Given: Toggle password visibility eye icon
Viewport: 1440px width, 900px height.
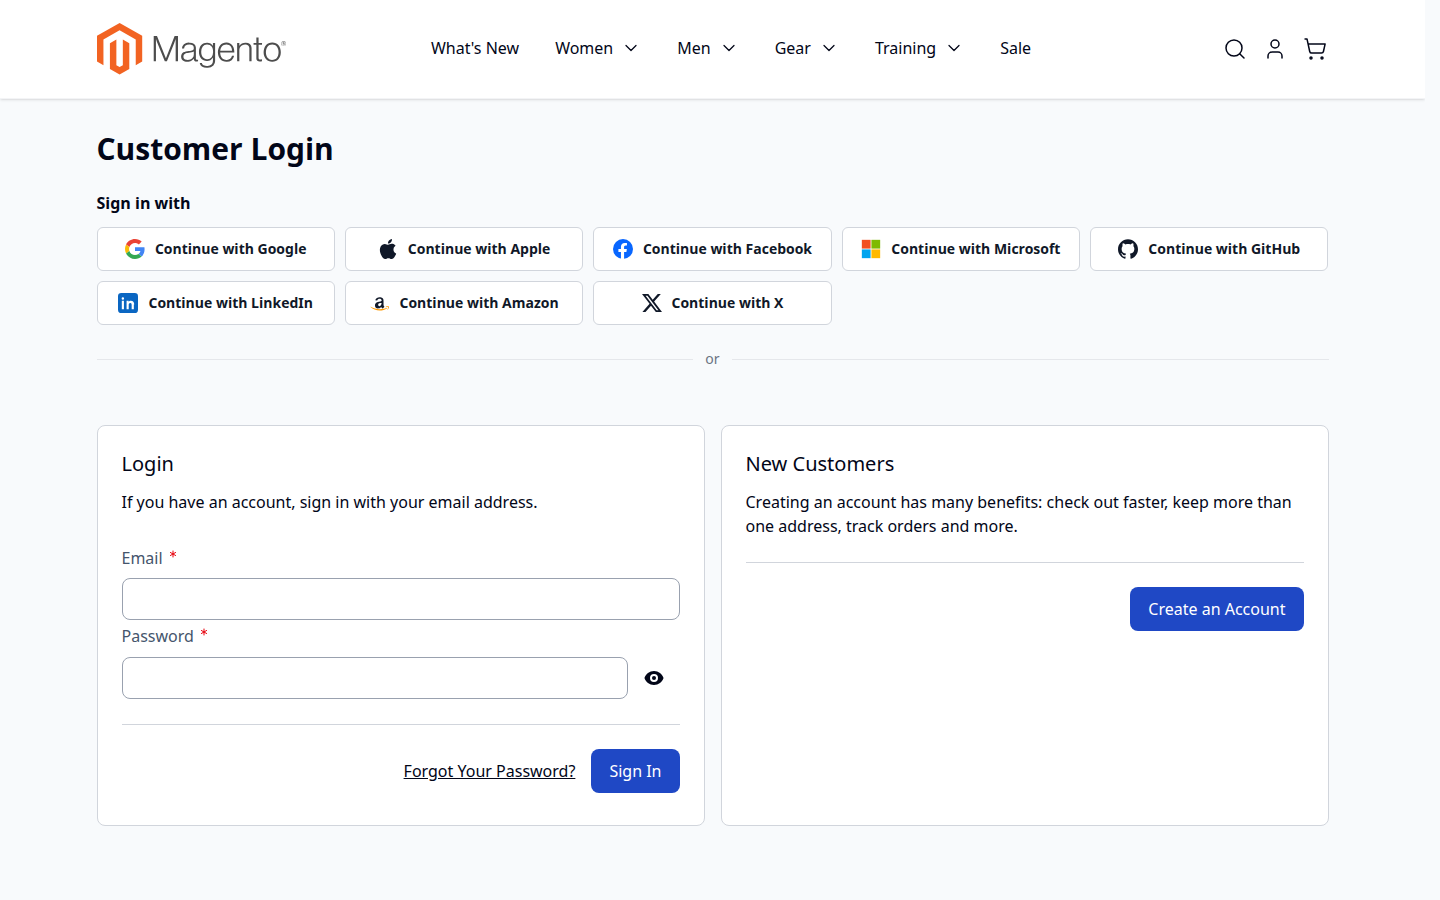Looking at the screenshot, I should click(x=654, y=678).
